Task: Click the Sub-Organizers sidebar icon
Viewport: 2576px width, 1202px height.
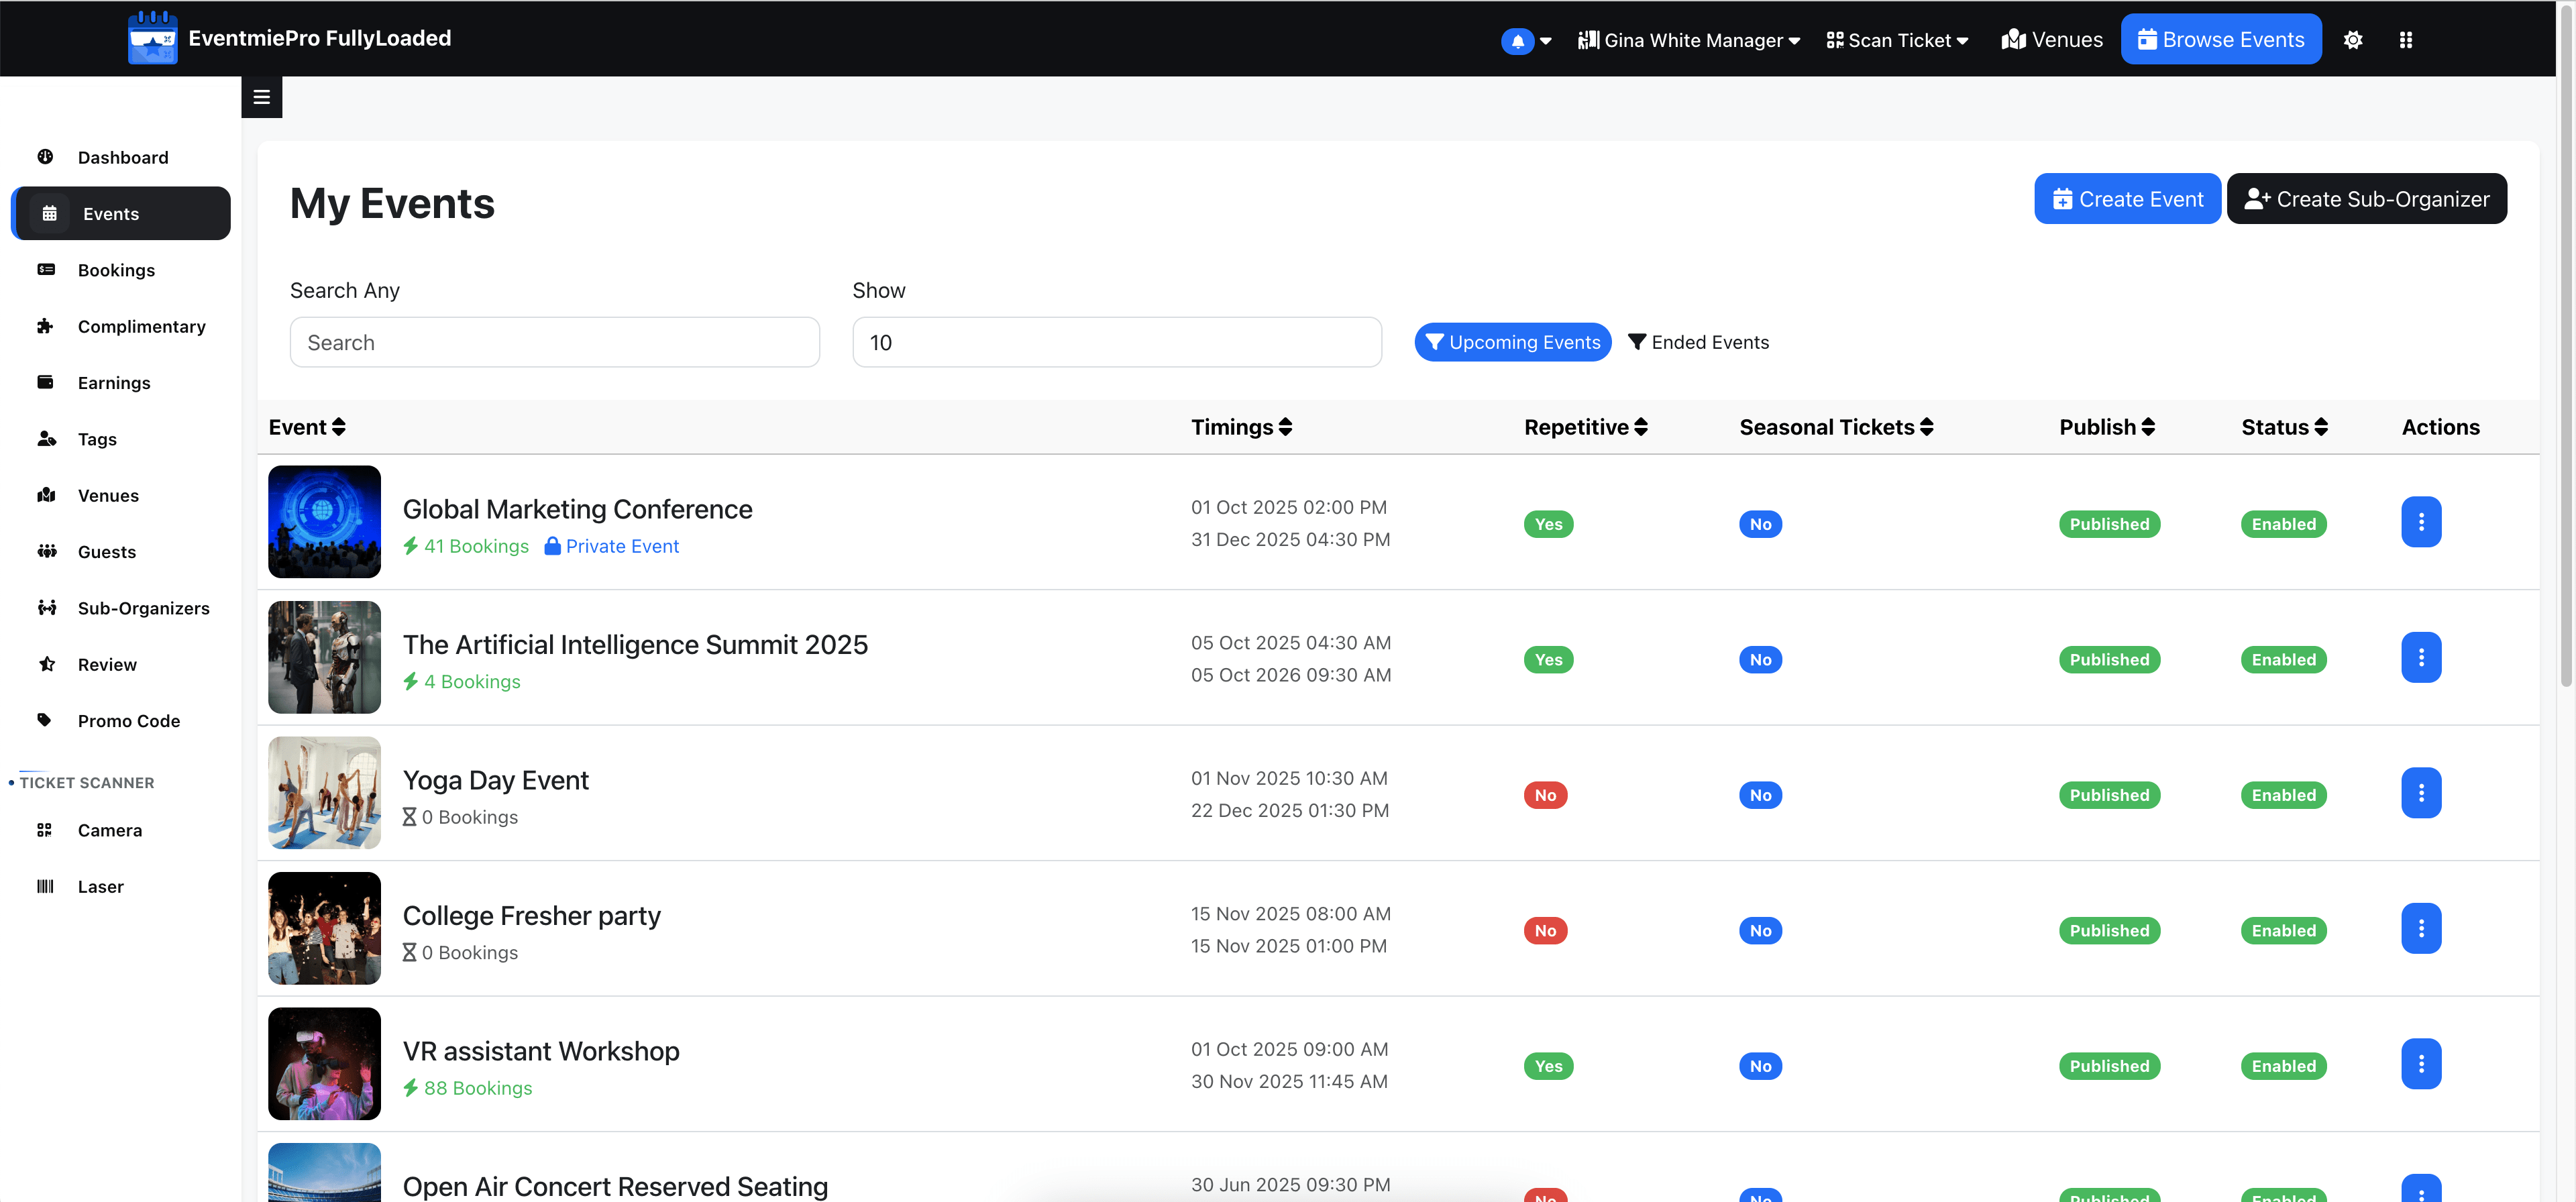Action: pos(46,607)
